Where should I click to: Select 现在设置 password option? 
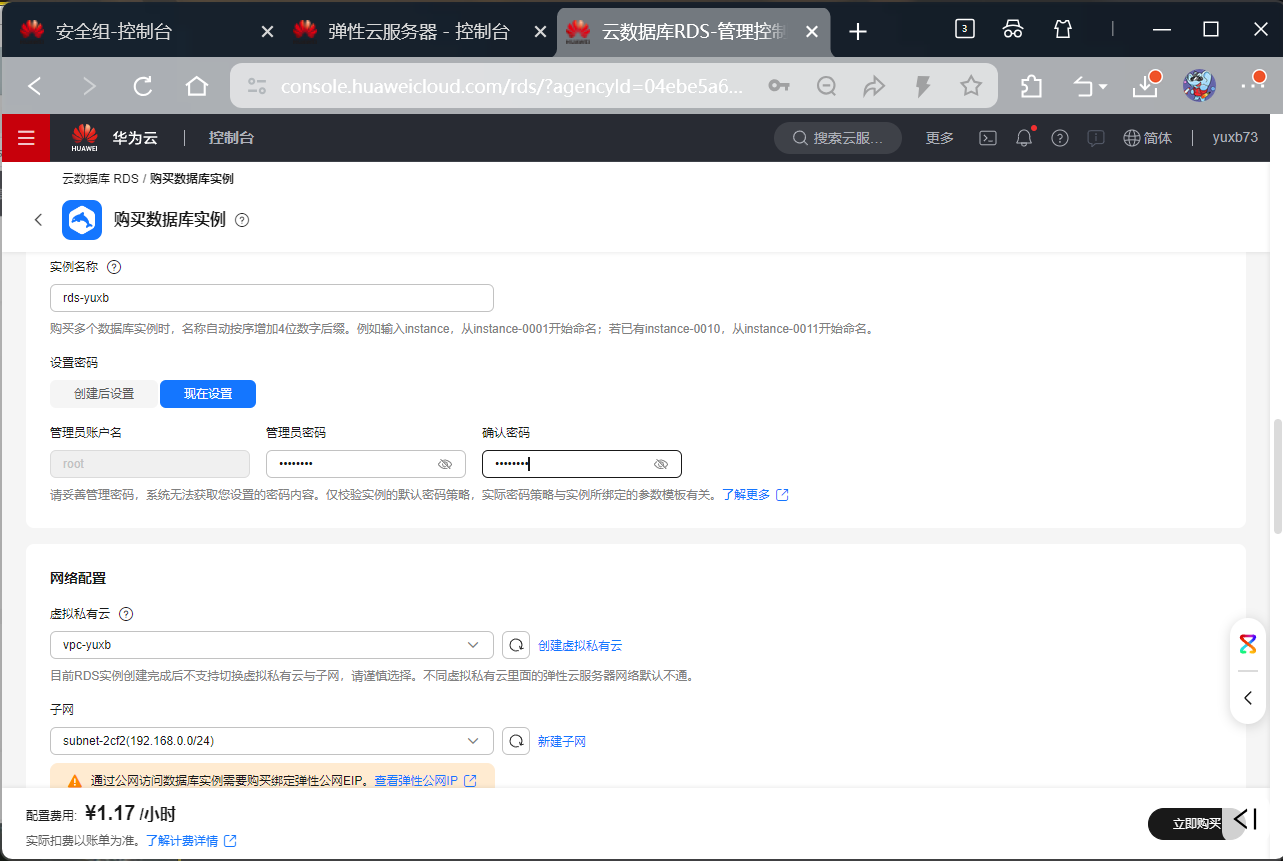pyautogui.click(x=208, y=394)
